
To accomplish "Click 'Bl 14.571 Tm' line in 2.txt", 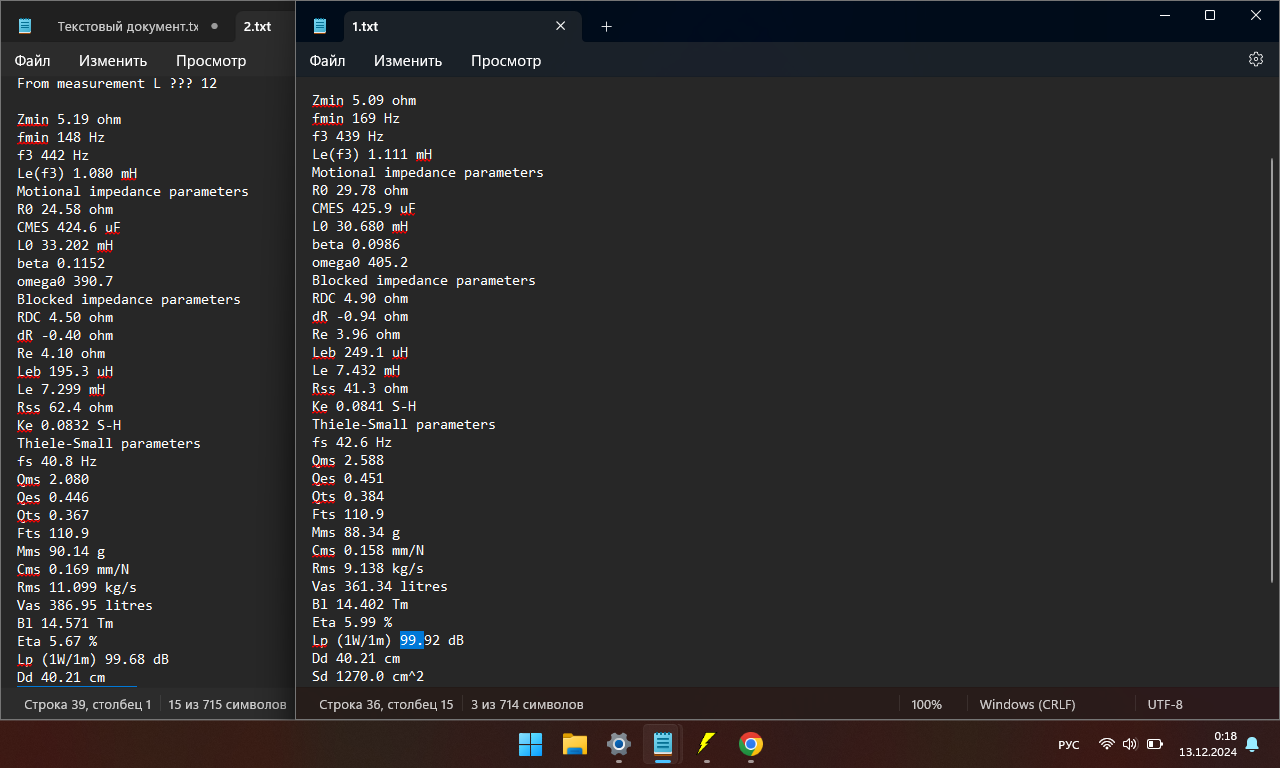I will point(65,623).
